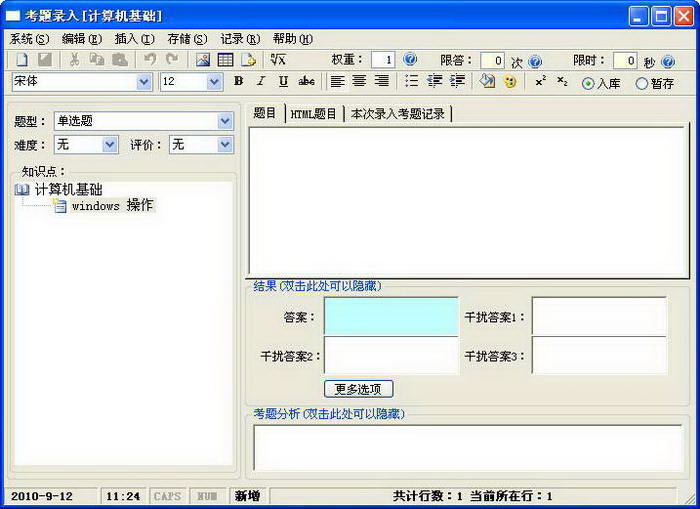The width and height of the screenshot is (700, 509).
Task: Click into the 限时 seconds field
Action: [x=625, y=61]
